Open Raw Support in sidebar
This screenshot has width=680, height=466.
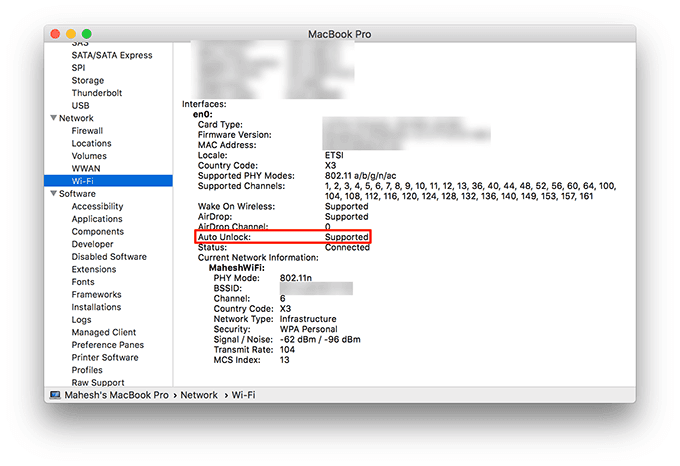pyautogui.click(x=98, y=382)
